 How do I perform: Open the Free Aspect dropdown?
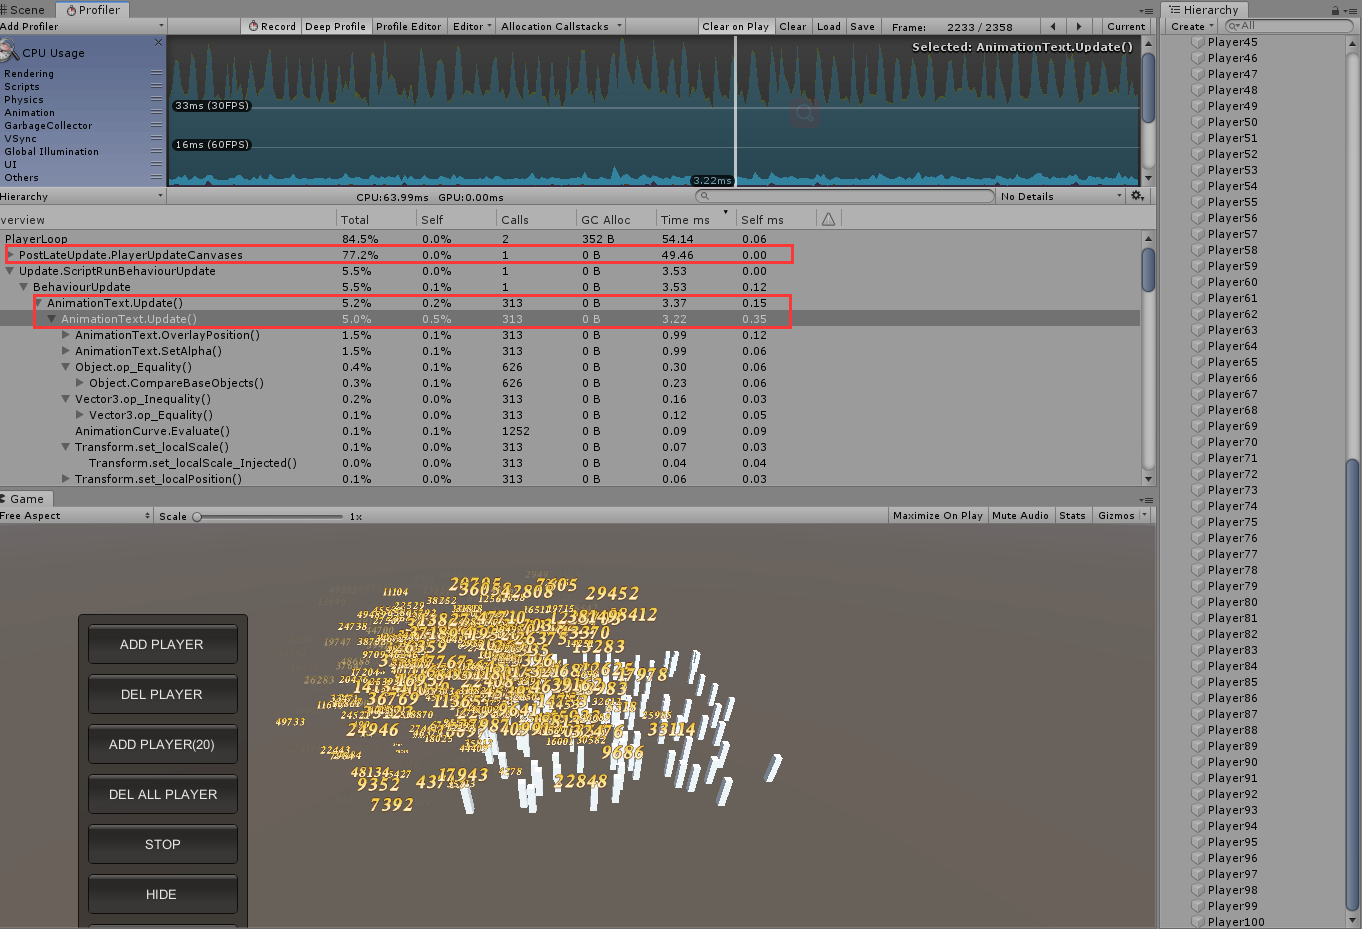click(x=76, y=516)
